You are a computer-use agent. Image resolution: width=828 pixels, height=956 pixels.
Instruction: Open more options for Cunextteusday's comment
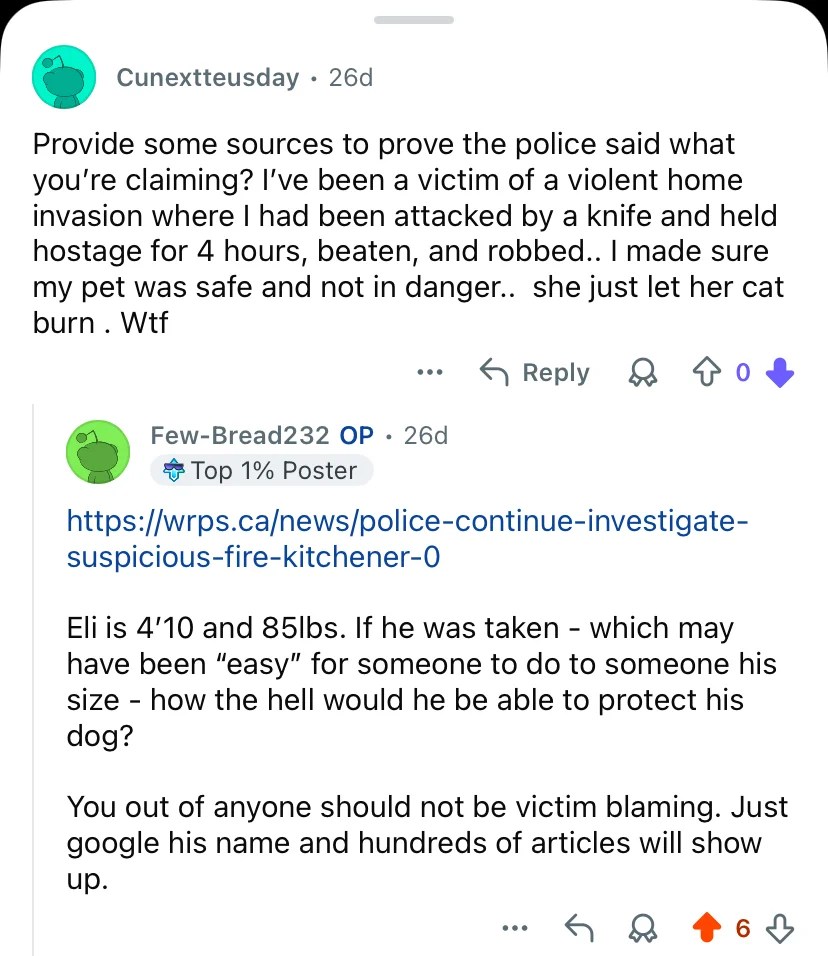click(430, 373)
